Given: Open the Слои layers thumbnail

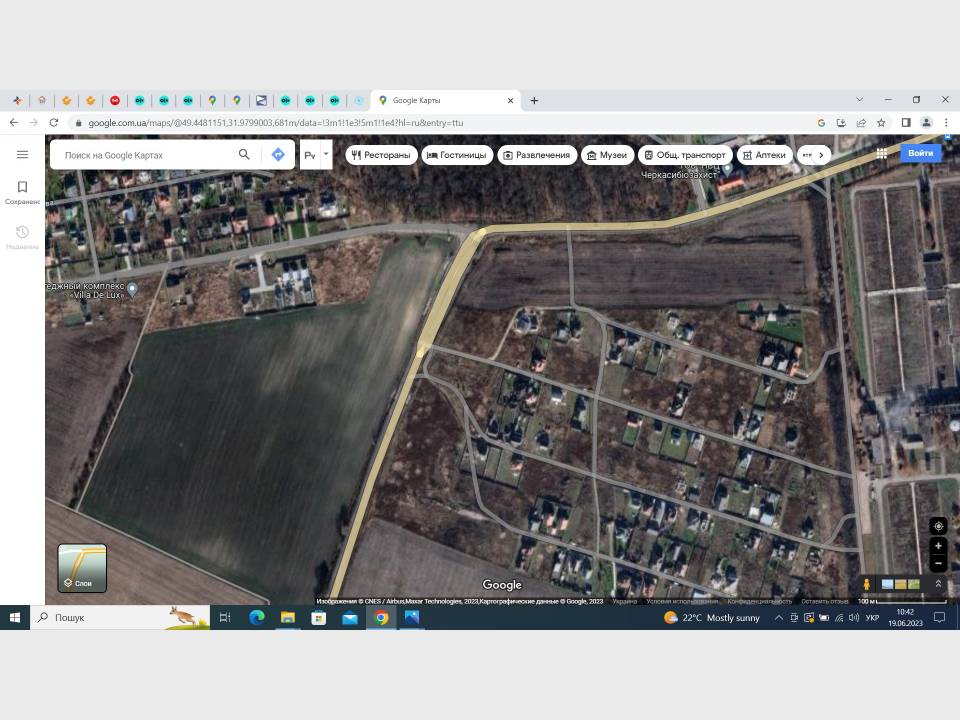Looking at the screenshot, I should pos(82,568).
